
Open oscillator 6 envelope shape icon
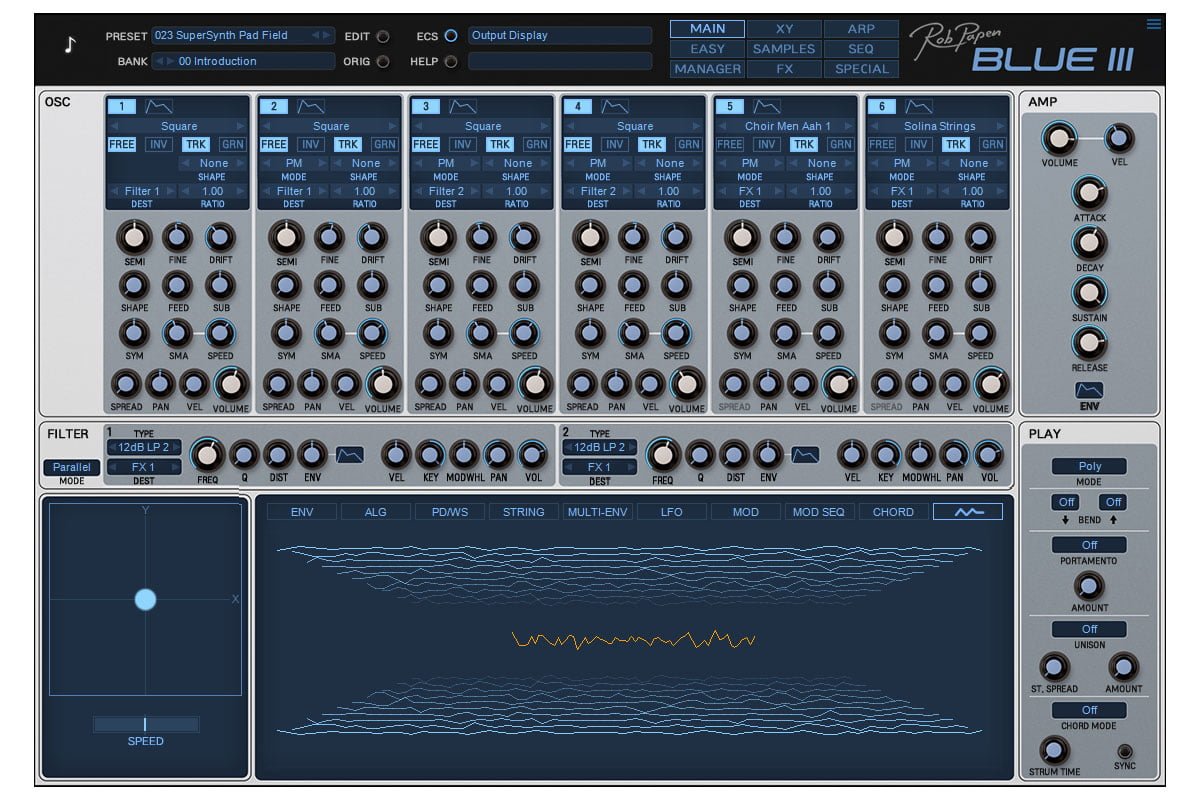(x=919, y=106)
